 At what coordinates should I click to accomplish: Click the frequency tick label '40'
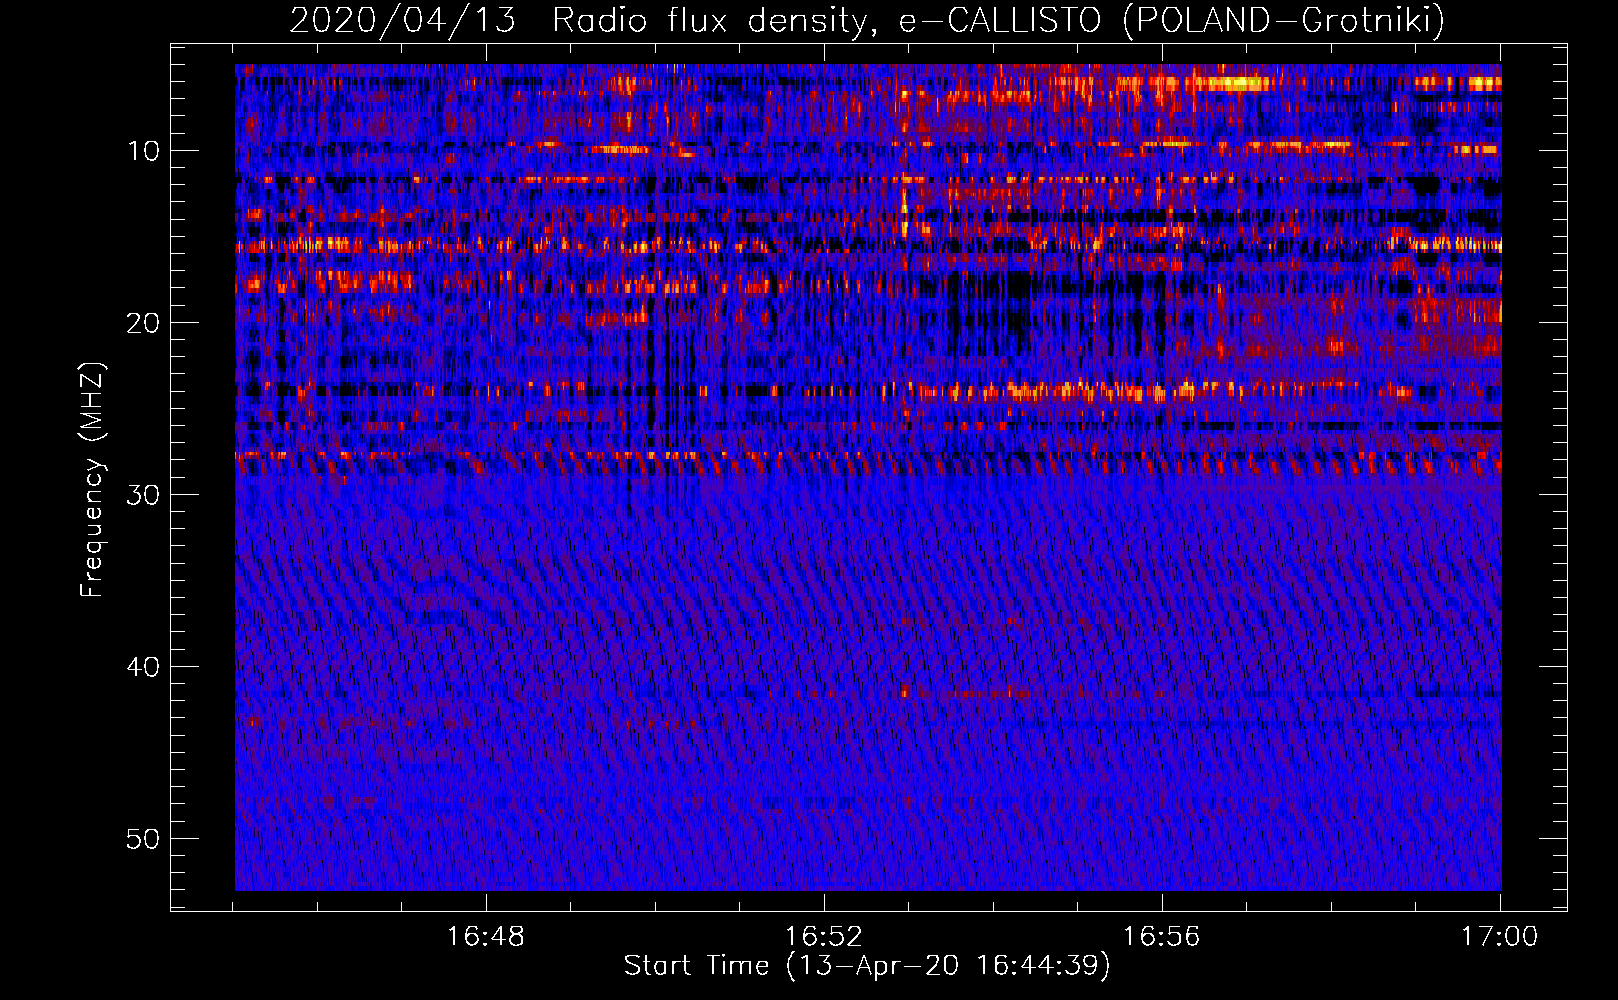coord(143,667)
